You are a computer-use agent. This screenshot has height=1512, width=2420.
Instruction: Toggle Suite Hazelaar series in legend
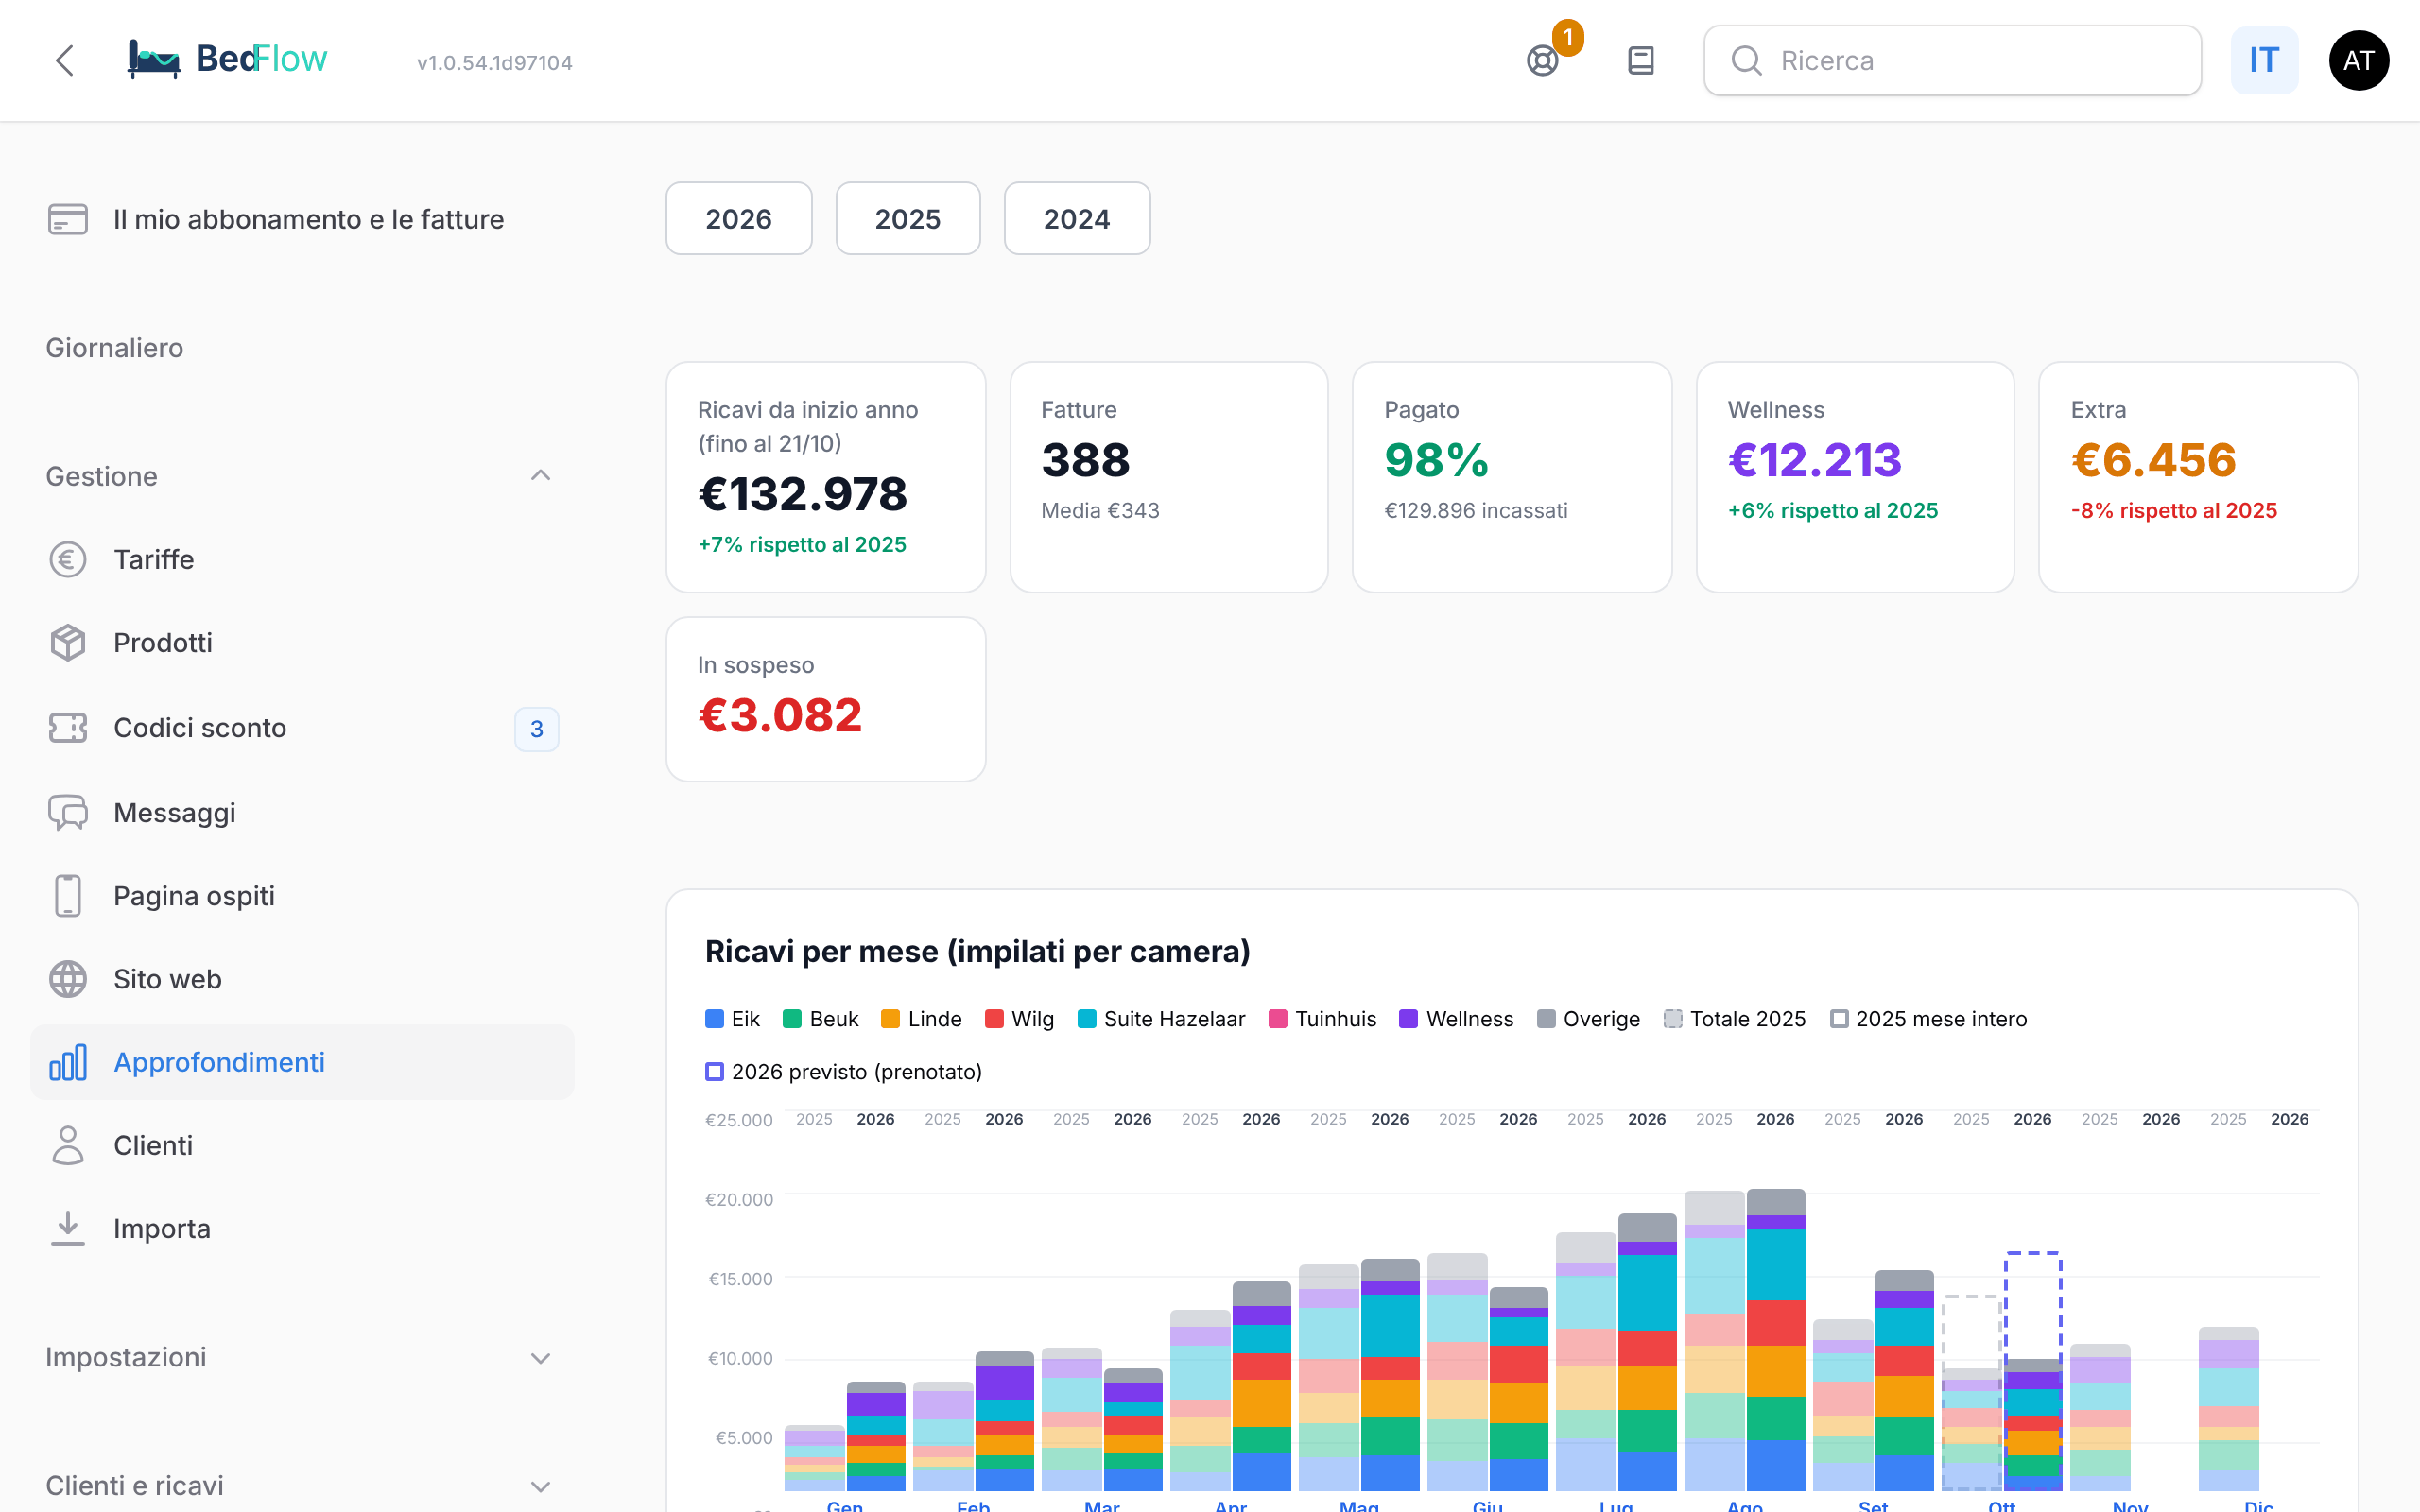(1161, 1019)
